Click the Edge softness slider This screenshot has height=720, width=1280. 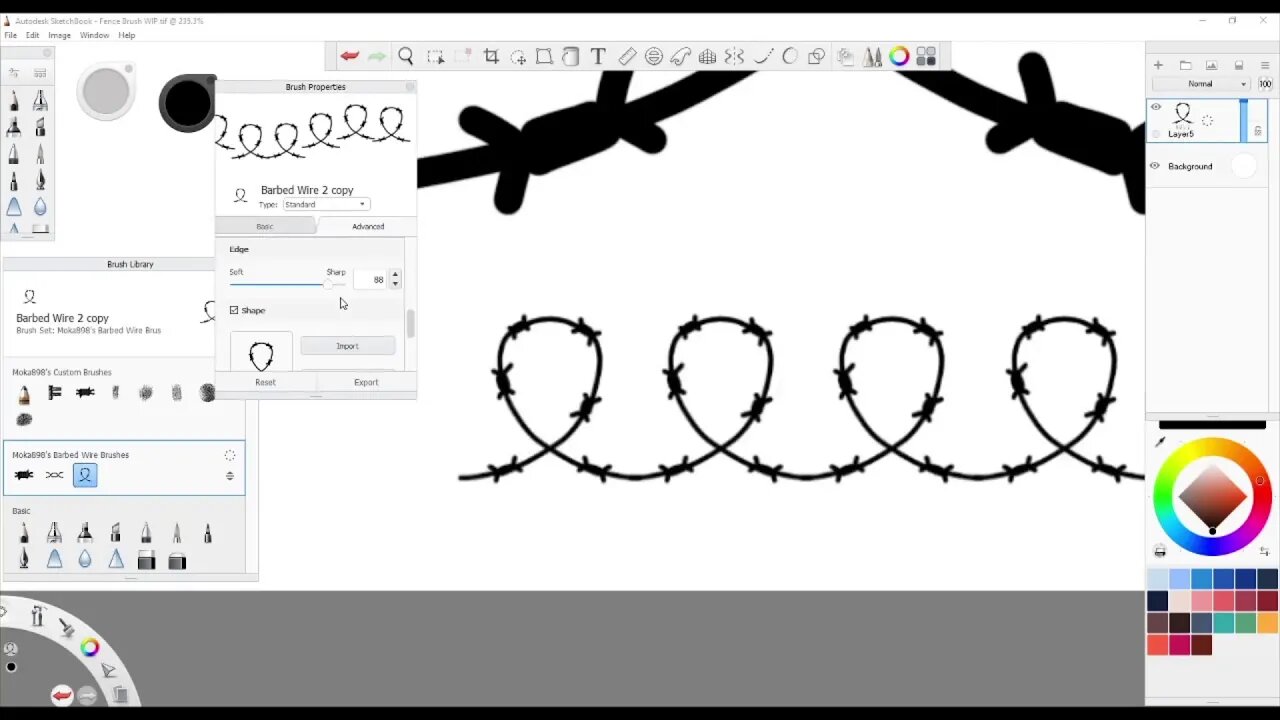point(287,285)
